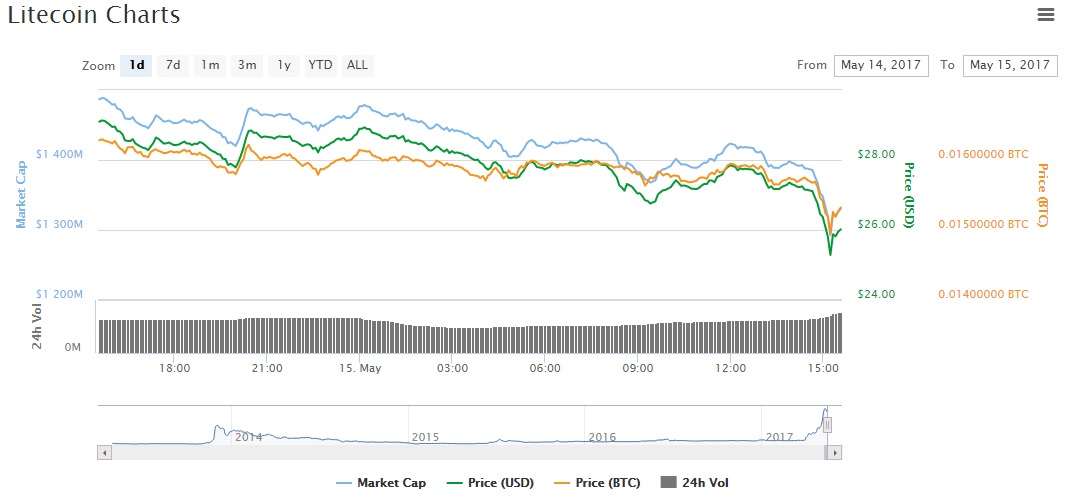1069x501 pixels.
Task: Click the 15:00 time axis label
Action: tap(823, 368)
